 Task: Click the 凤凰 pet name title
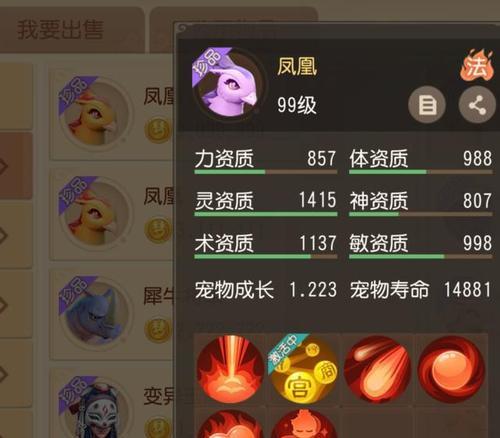click(297, 66)
